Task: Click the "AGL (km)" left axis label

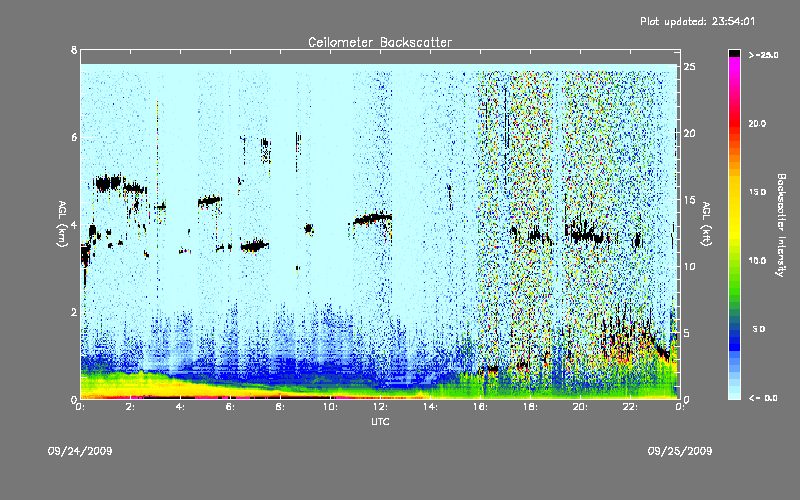Action: pyautogui.click(x=62, y=224)
